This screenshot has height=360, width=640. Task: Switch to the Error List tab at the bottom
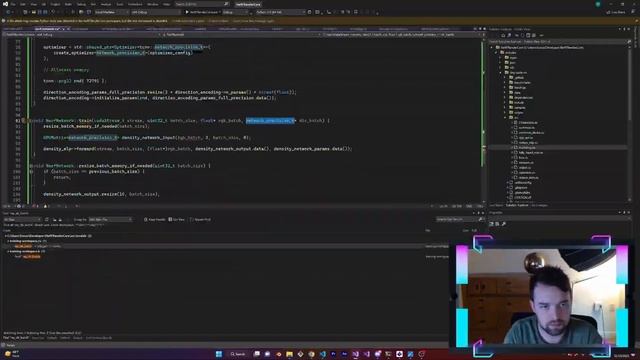coord(38,338)
